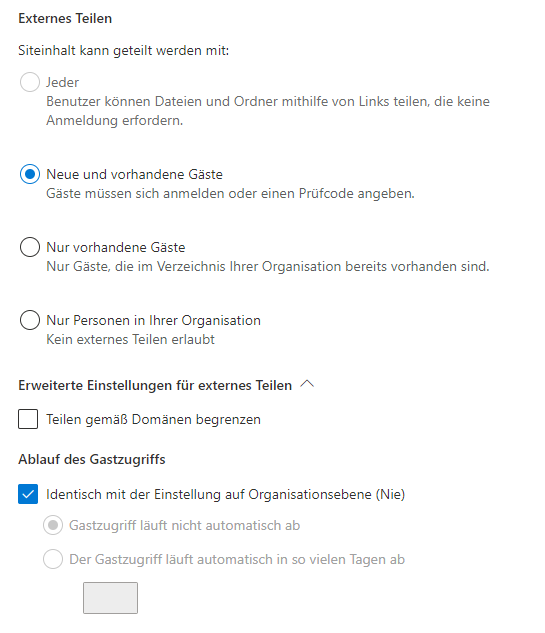The width and height of the screenshot is (545, 633).
Task: Click the "Jeder" label text
Action: [63, 82]
